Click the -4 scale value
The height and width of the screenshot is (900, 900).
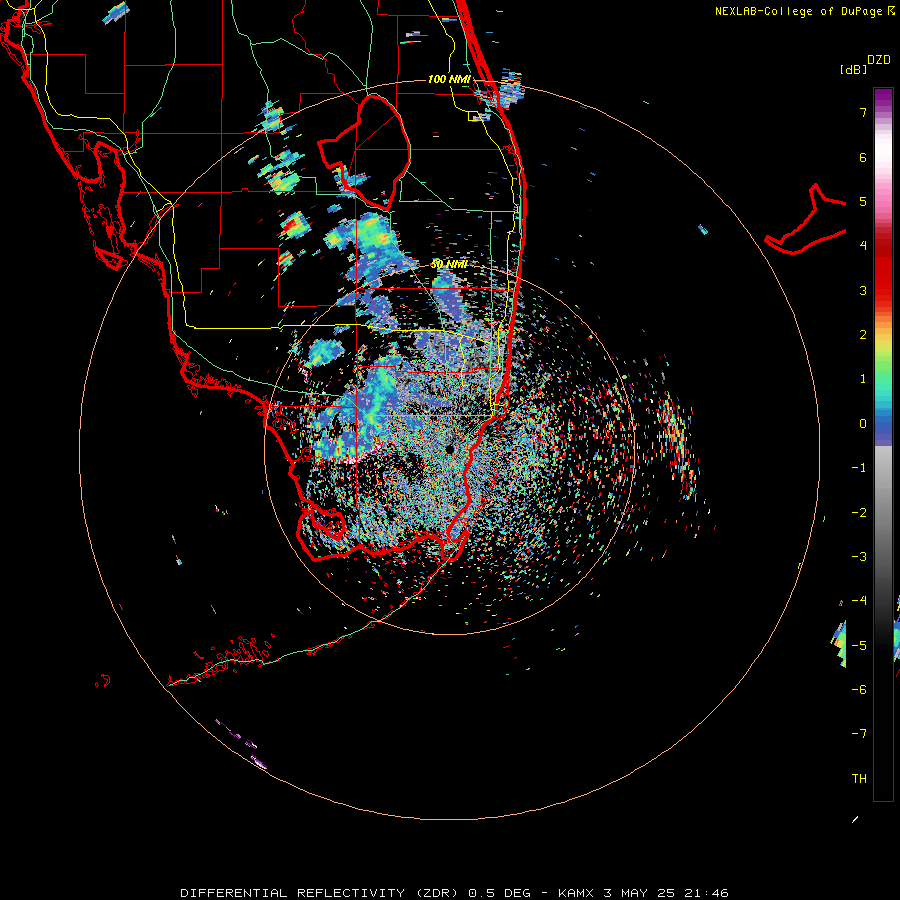click(859, 601)
